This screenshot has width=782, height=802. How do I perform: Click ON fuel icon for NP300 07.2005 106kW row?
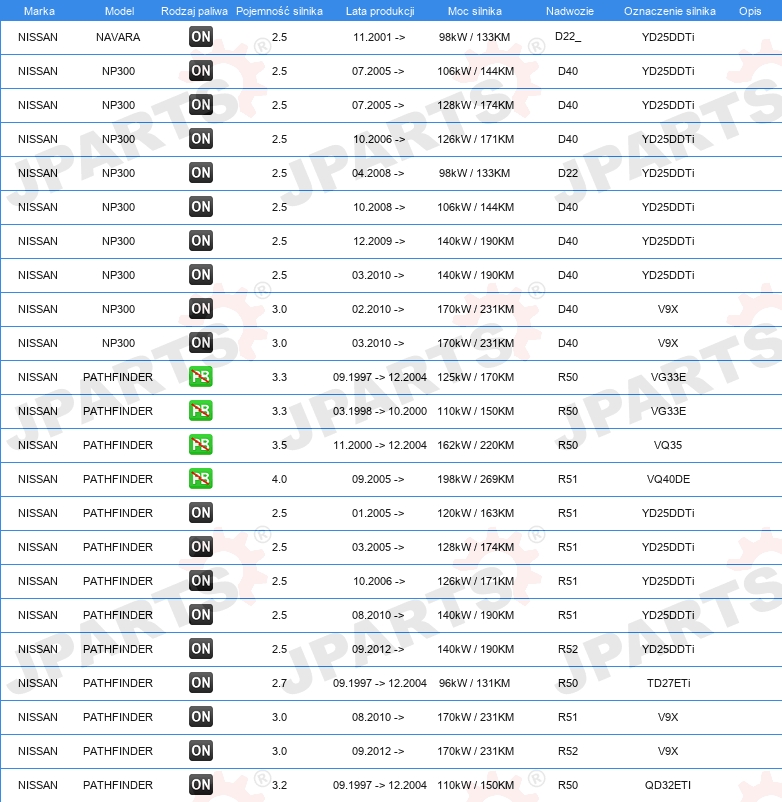(200, 71)
